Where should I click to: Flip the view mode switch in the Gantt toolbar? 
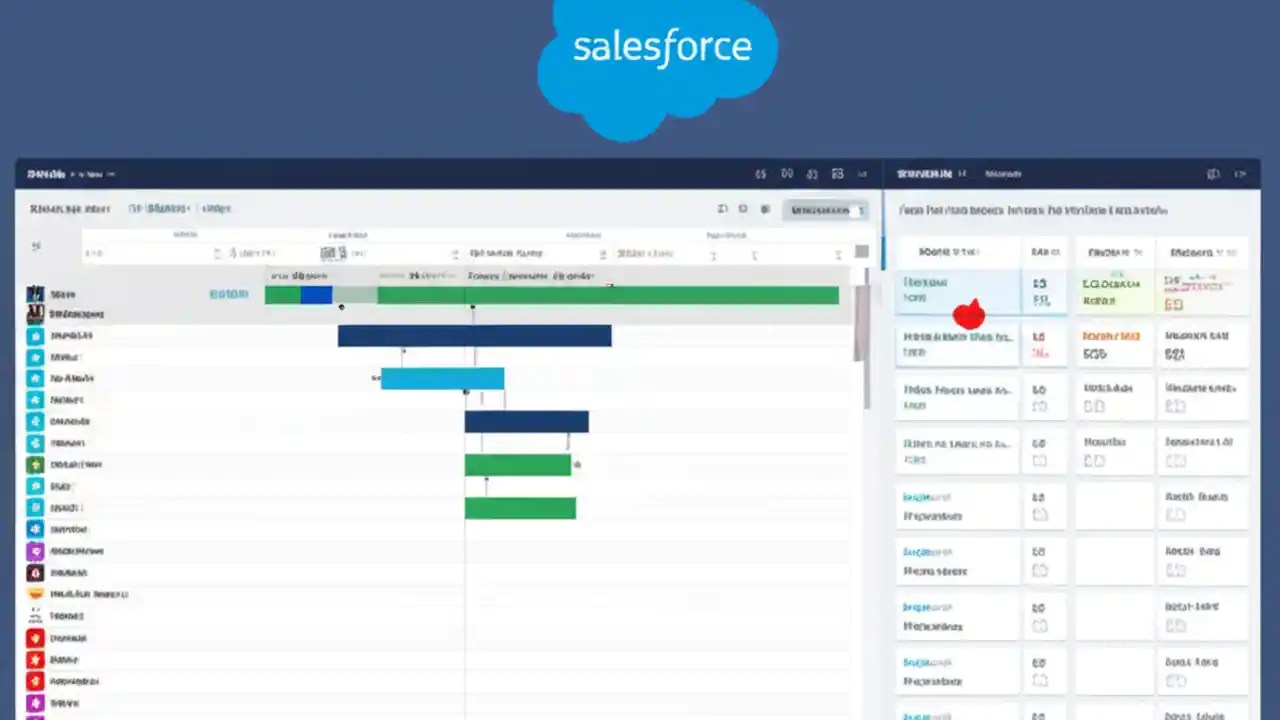point(855,210)
